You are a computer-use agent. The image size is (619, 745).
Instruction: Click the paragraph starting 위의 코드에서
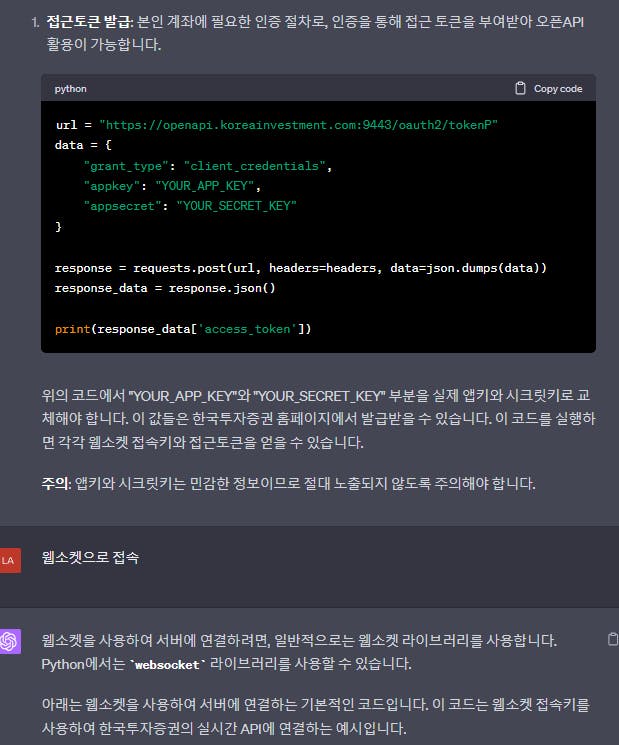(318, 419)
